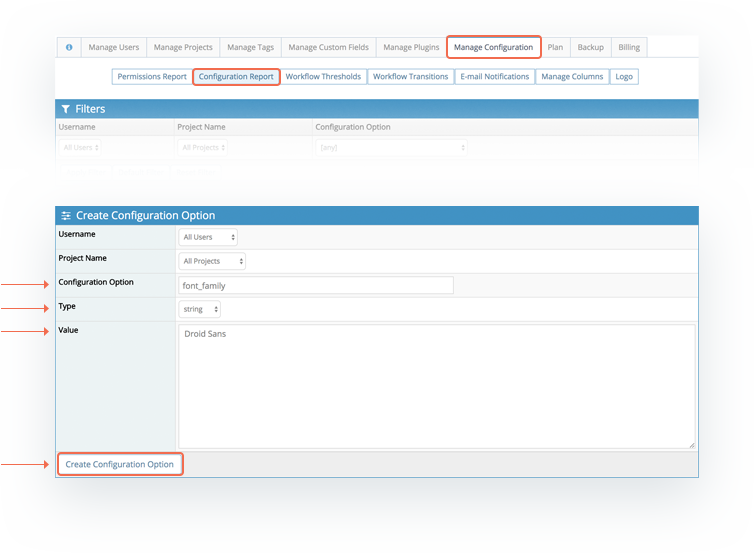Image resolution: width=754 pixels, height=553 pixels.
Task: Click the Value text area resize handle
Action: pos(691,445)
